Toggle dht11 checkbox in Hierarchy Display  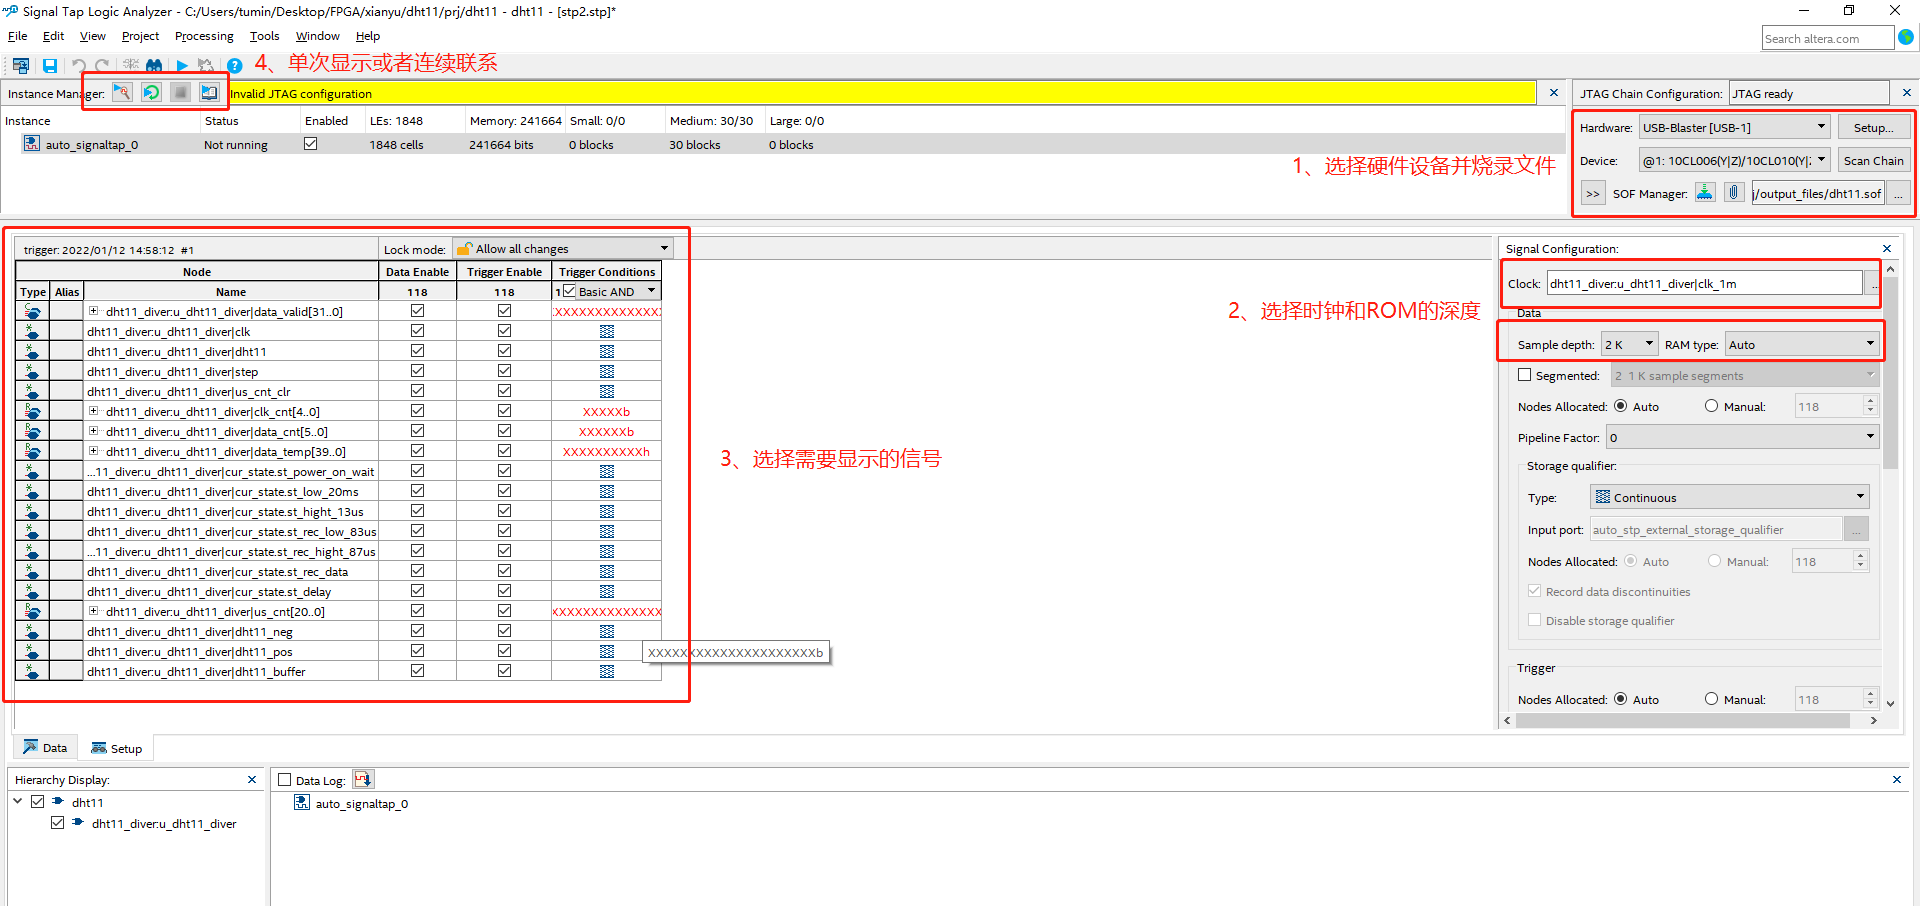(x=38, y=802)
